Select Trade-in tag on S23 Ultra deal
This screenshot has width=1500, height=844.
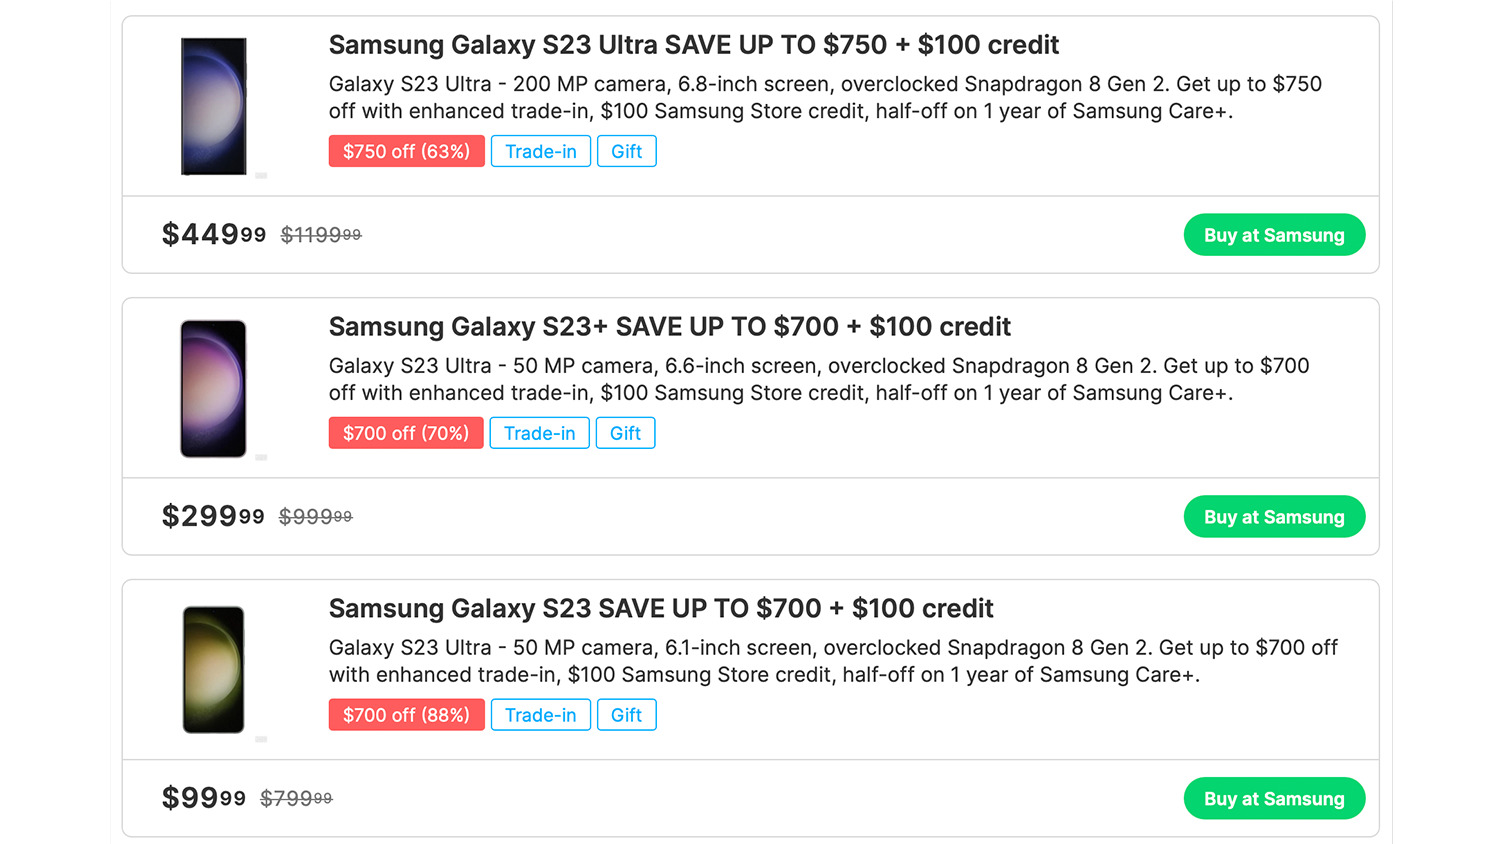point(540,151)
